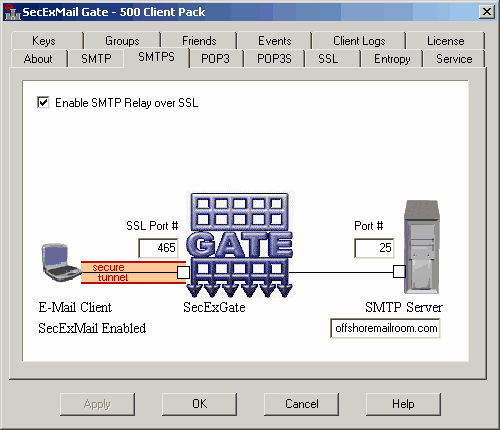Click the connector square at the SMTP server
The width and height of the screenshot is (500, 430).
pyautogui.click(x=399, y=271)
